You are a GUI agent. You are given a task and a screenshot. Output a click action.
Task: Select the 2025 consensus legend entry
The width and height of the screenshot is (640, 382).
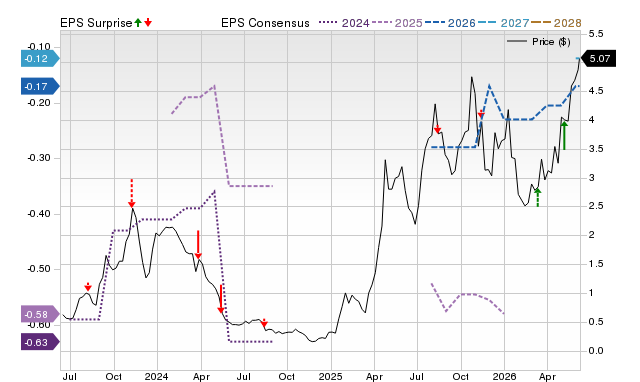(397, 23)
